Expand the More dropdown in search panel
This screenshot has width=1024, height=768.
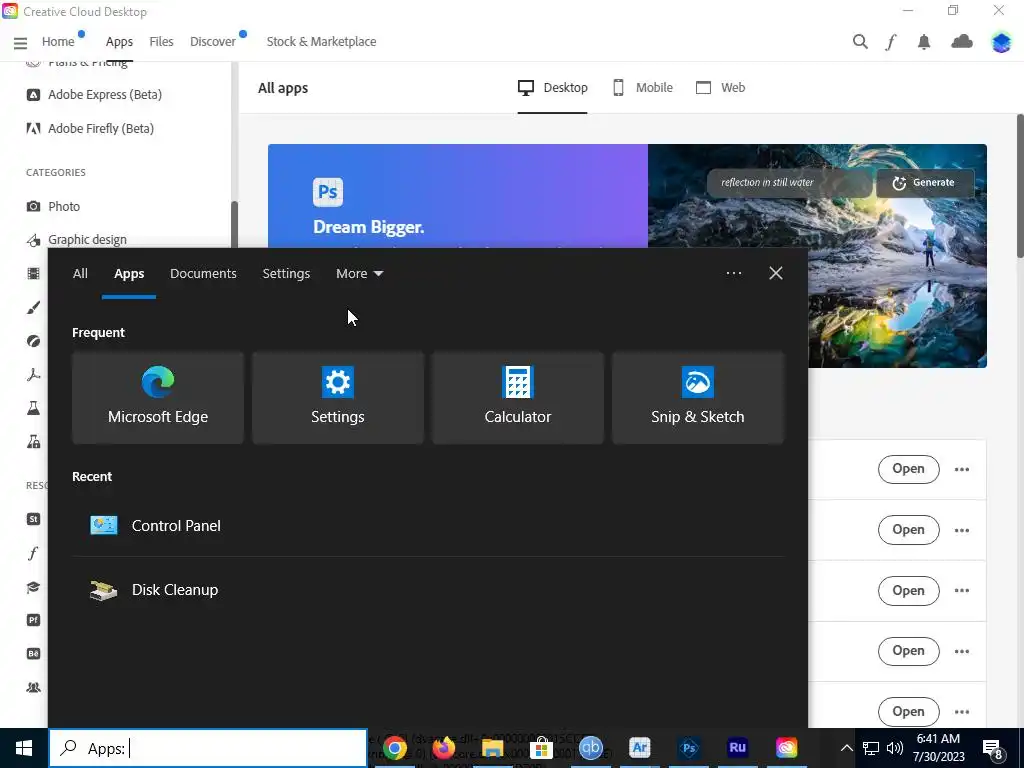click(x=359, y=274)
